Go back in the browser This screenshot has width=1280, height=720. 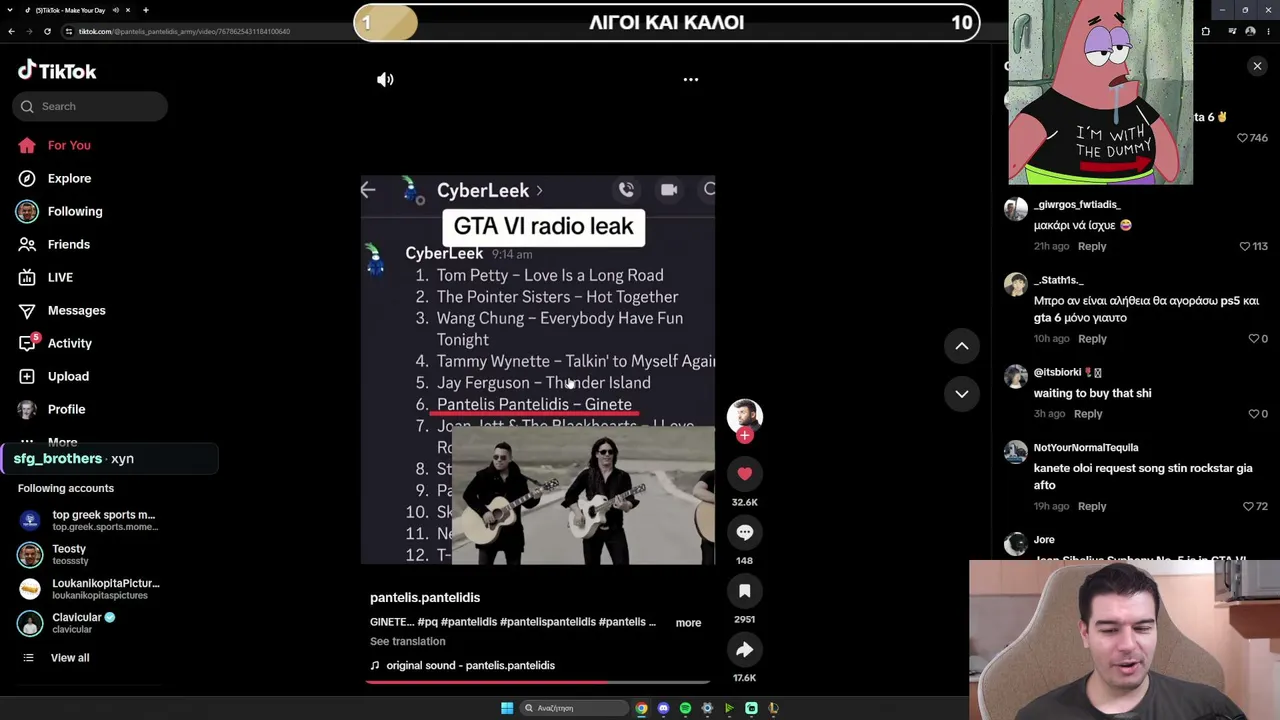pyautogui.click(x=11, y=31)
